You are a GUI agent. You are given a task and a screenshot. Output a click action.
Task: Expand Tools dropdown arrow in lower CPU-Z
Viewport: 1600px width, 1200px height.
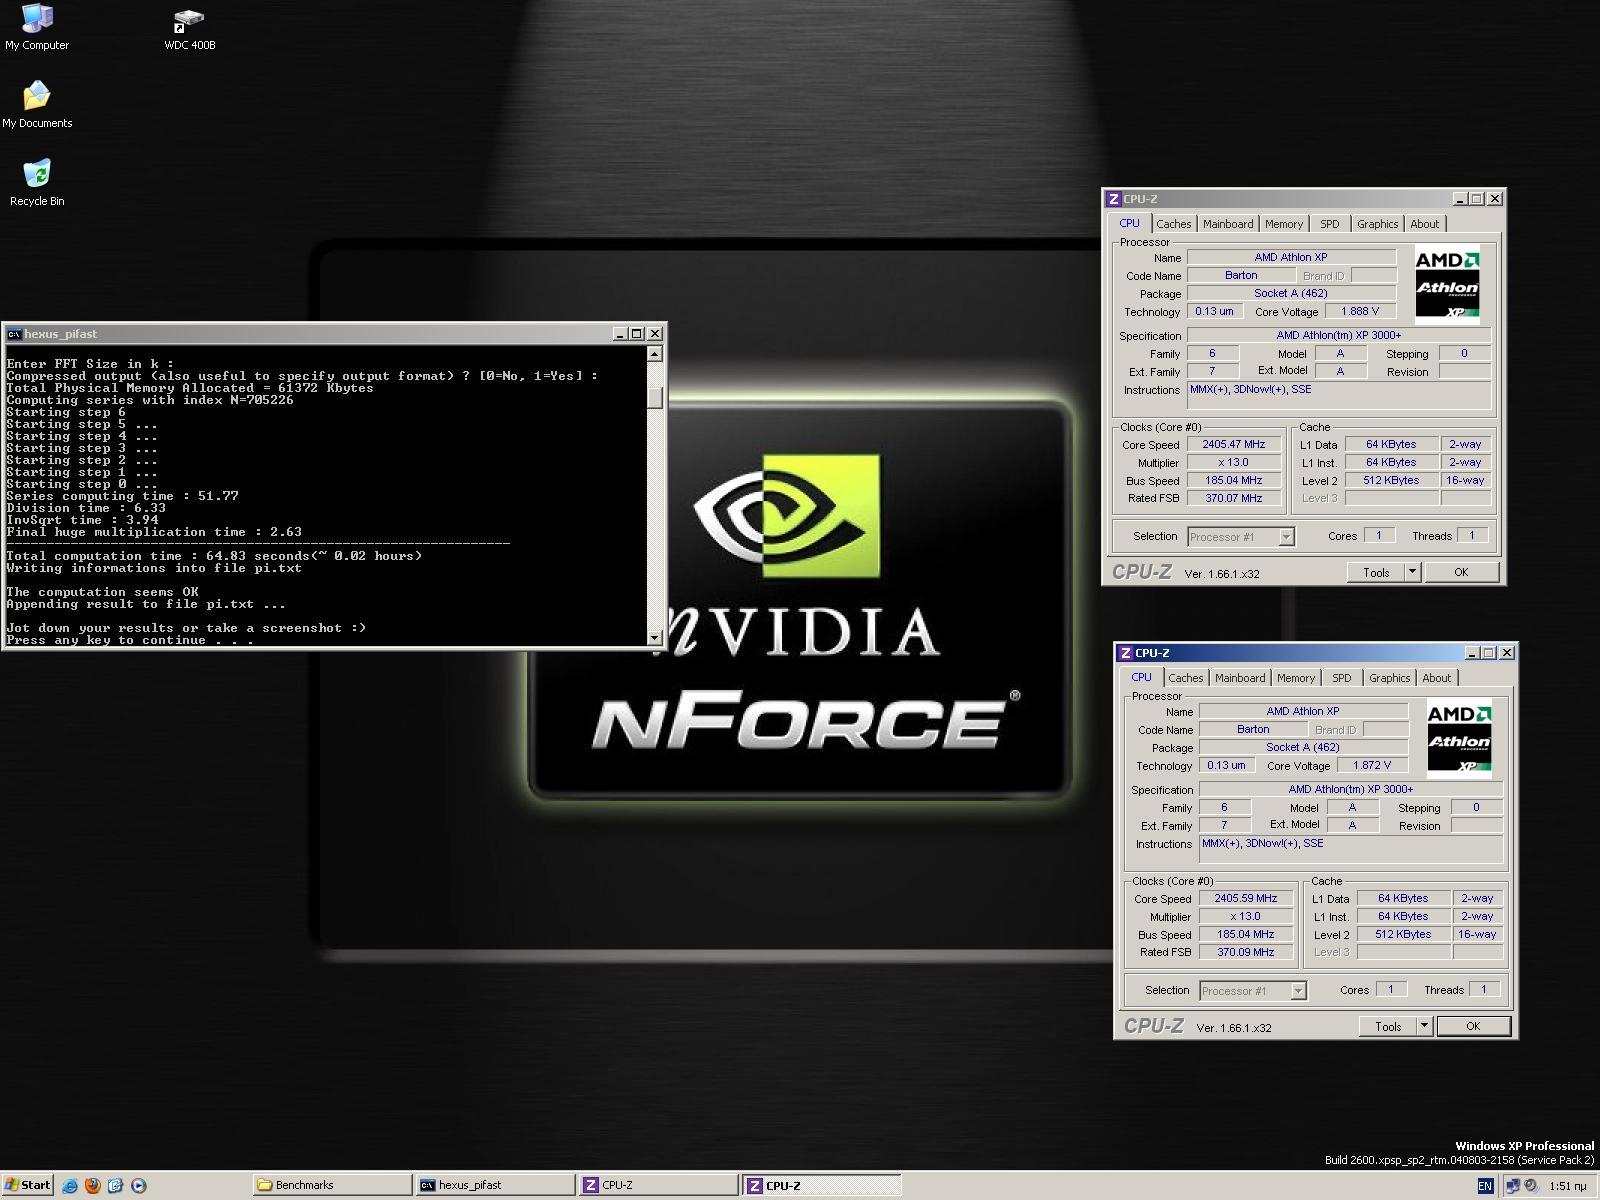tap(1425, 1027)
